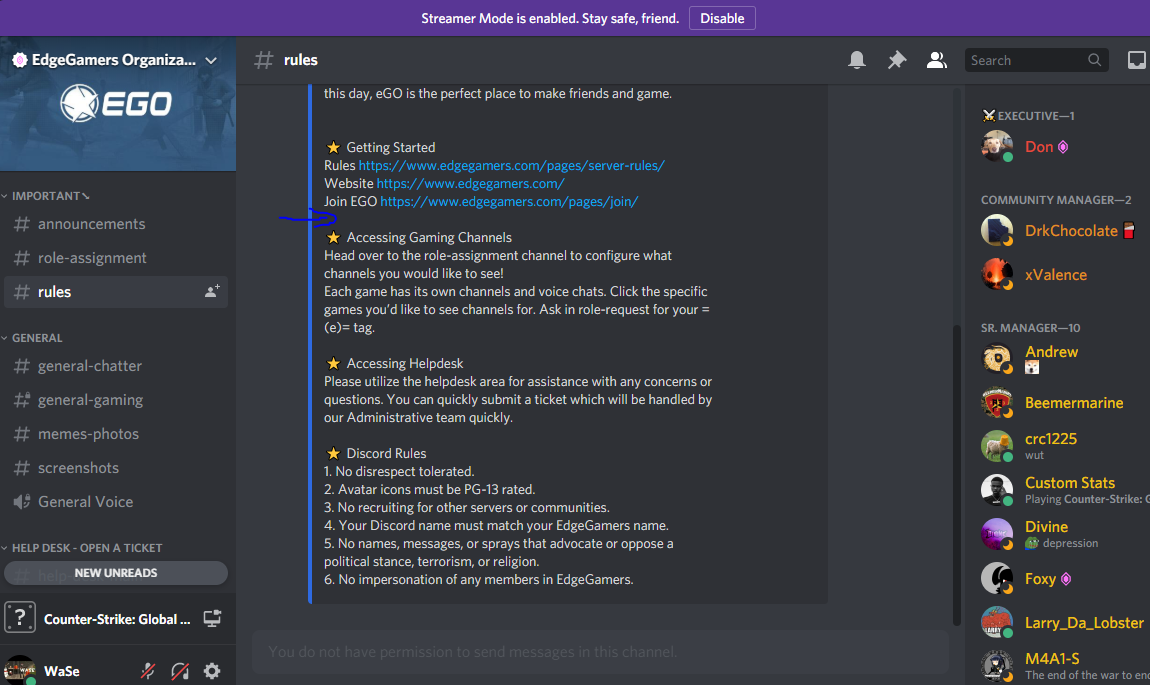Collapse the IMPORTANT category
This screenshot has width=1150, height=685.
45,196
